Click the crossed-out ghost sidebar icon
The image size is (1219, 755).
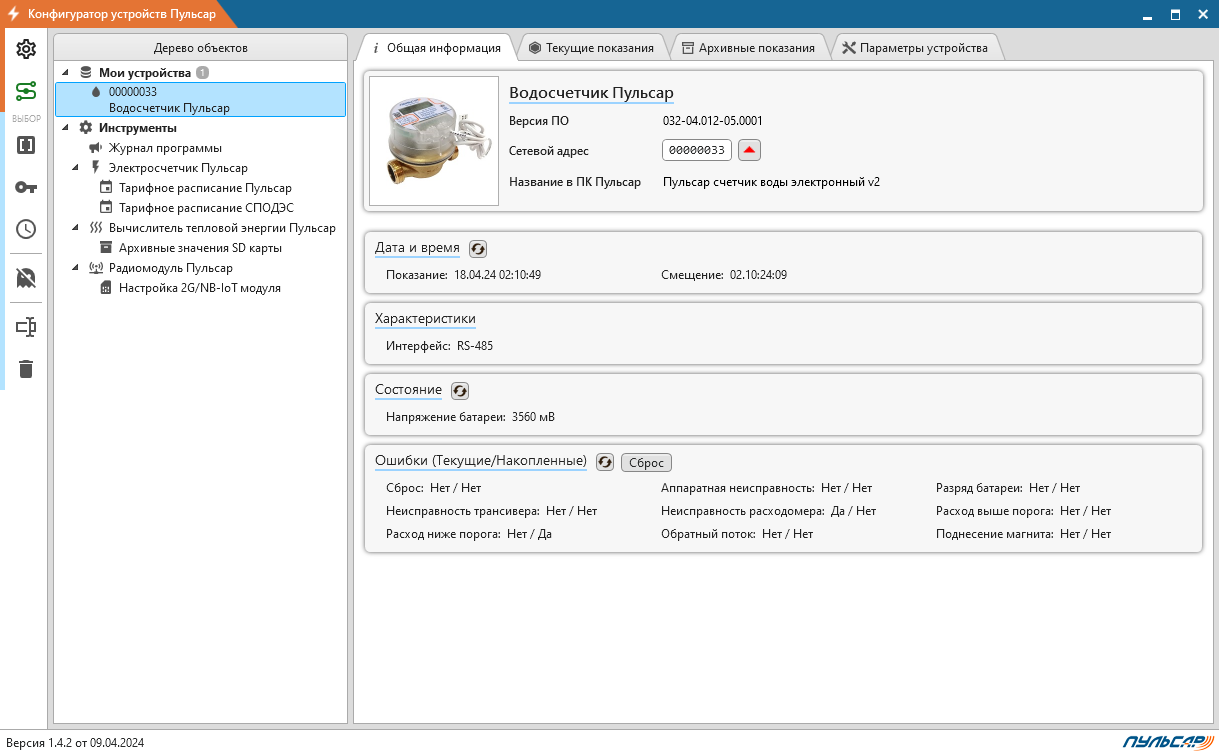[x=26, y=278]
